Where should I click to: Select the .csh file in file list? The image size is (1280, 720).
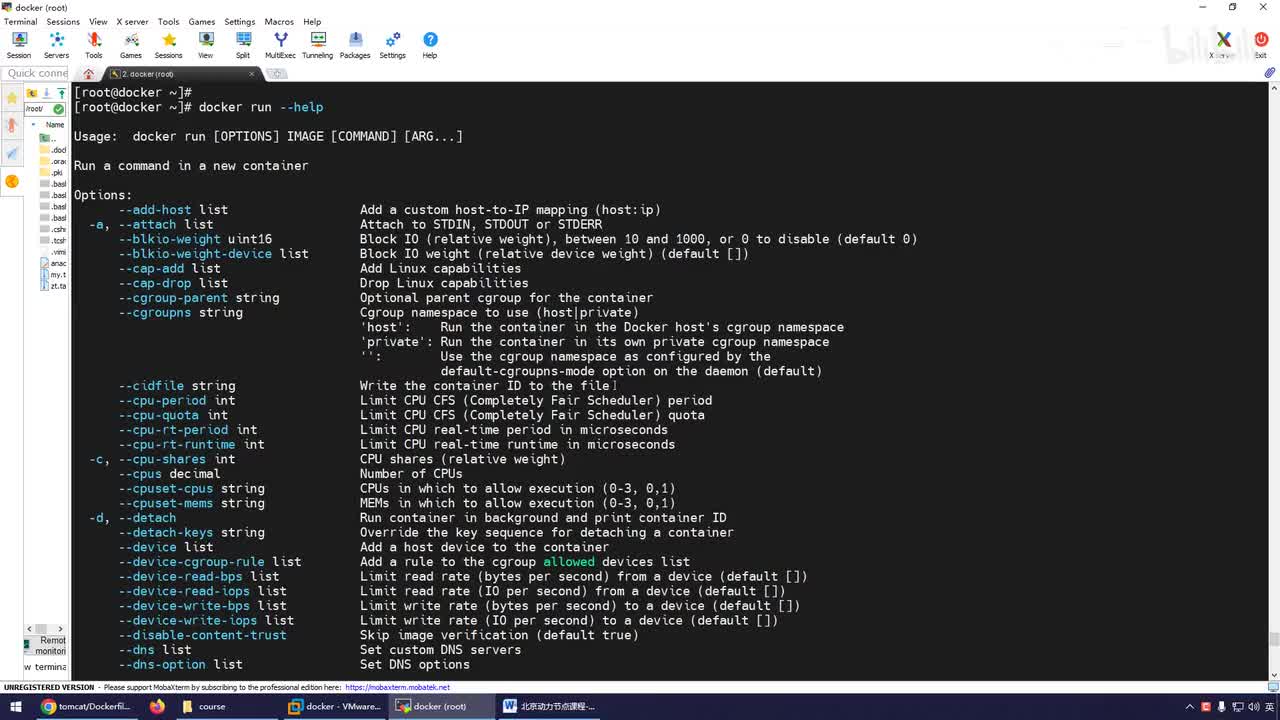click(52, 229)
